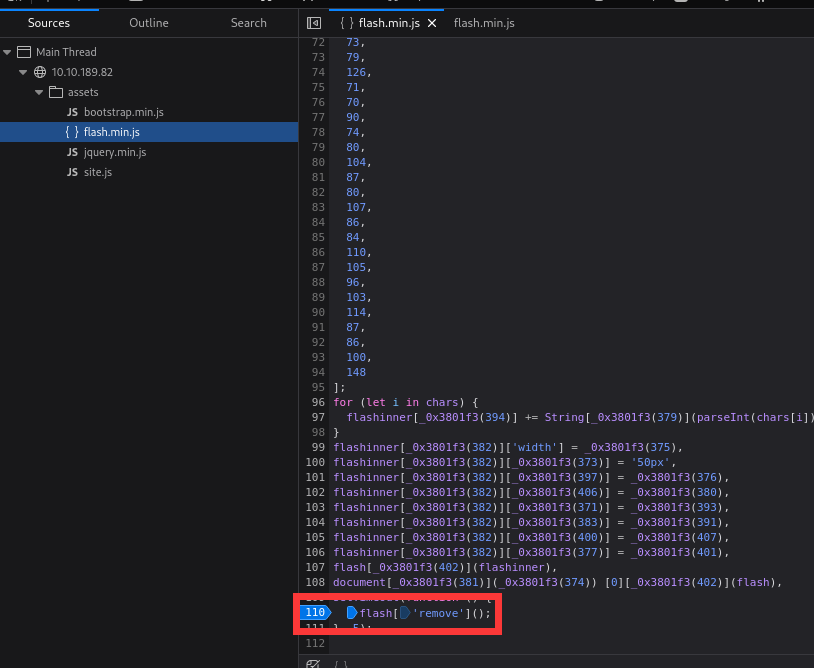Click the globe icon beside 10.10.189.82
The image size is (814, 668).
(40, 72)
